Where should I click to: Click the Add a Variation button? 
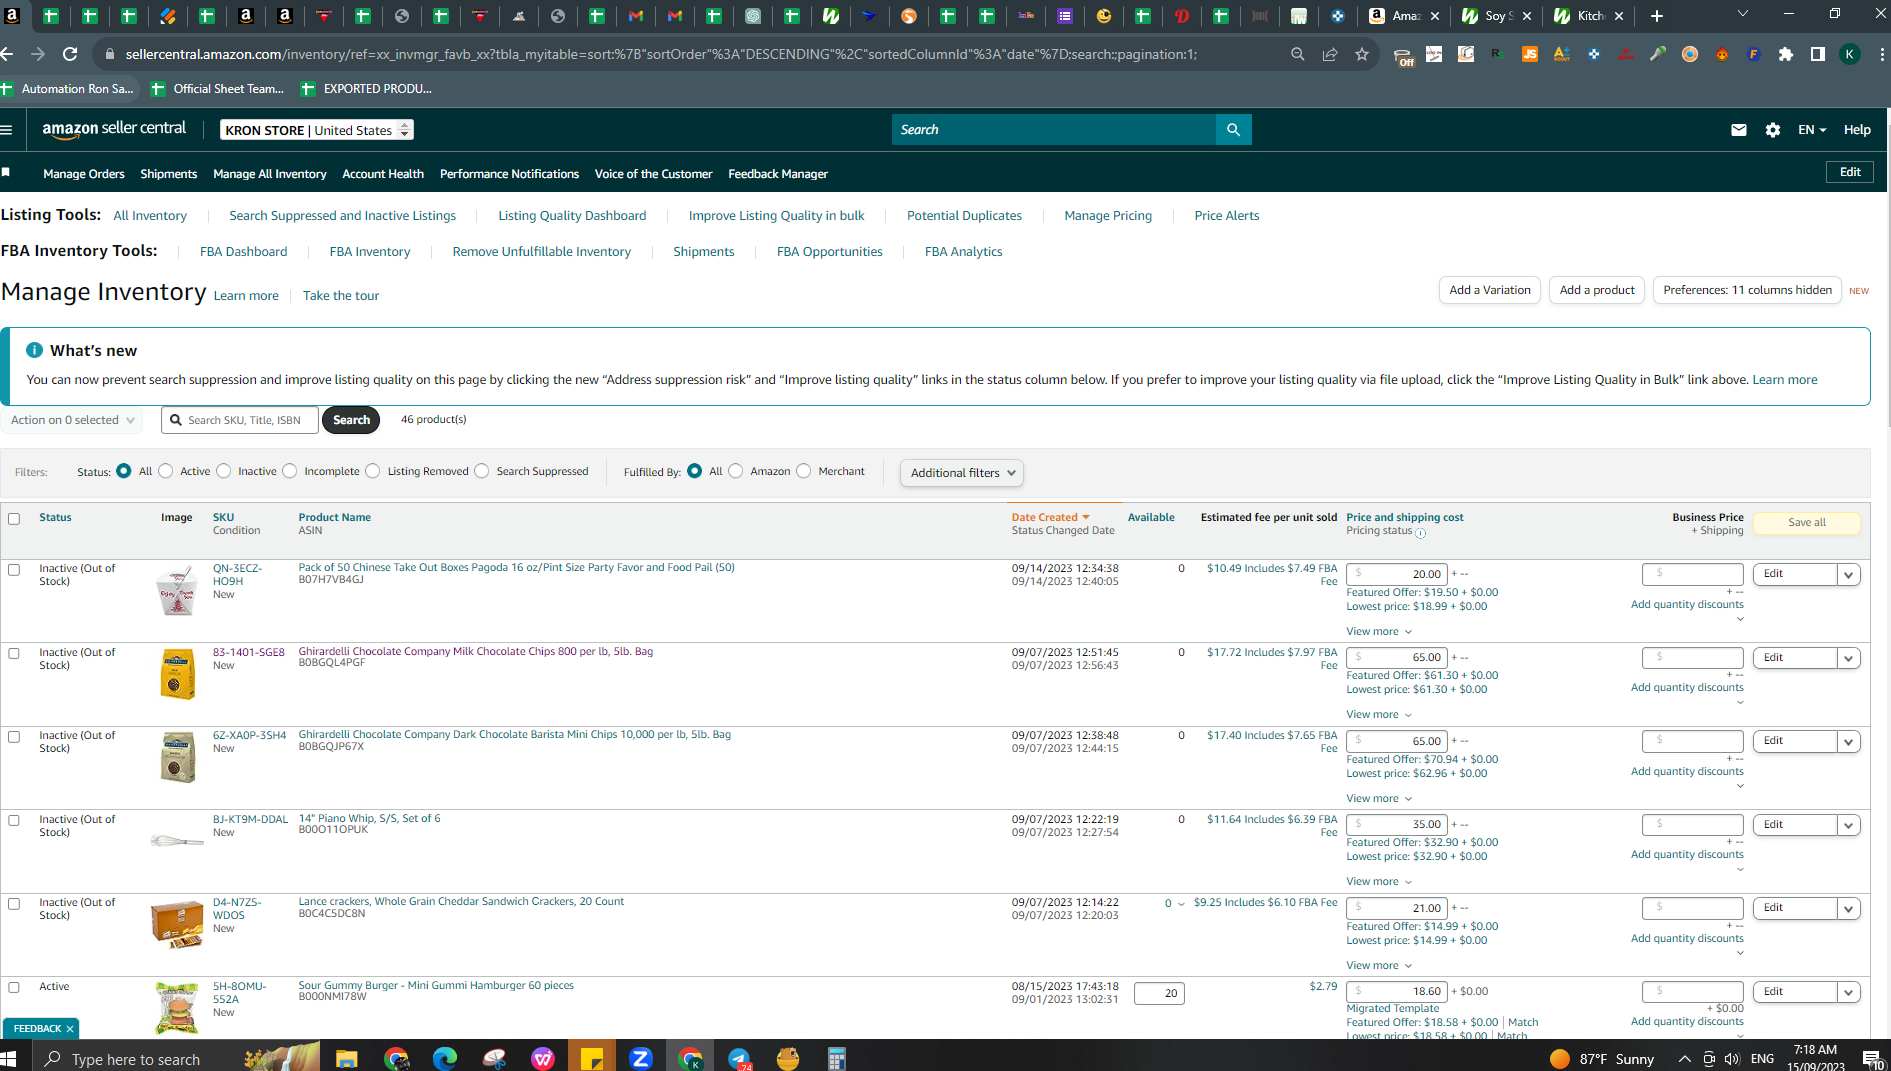1490,290
